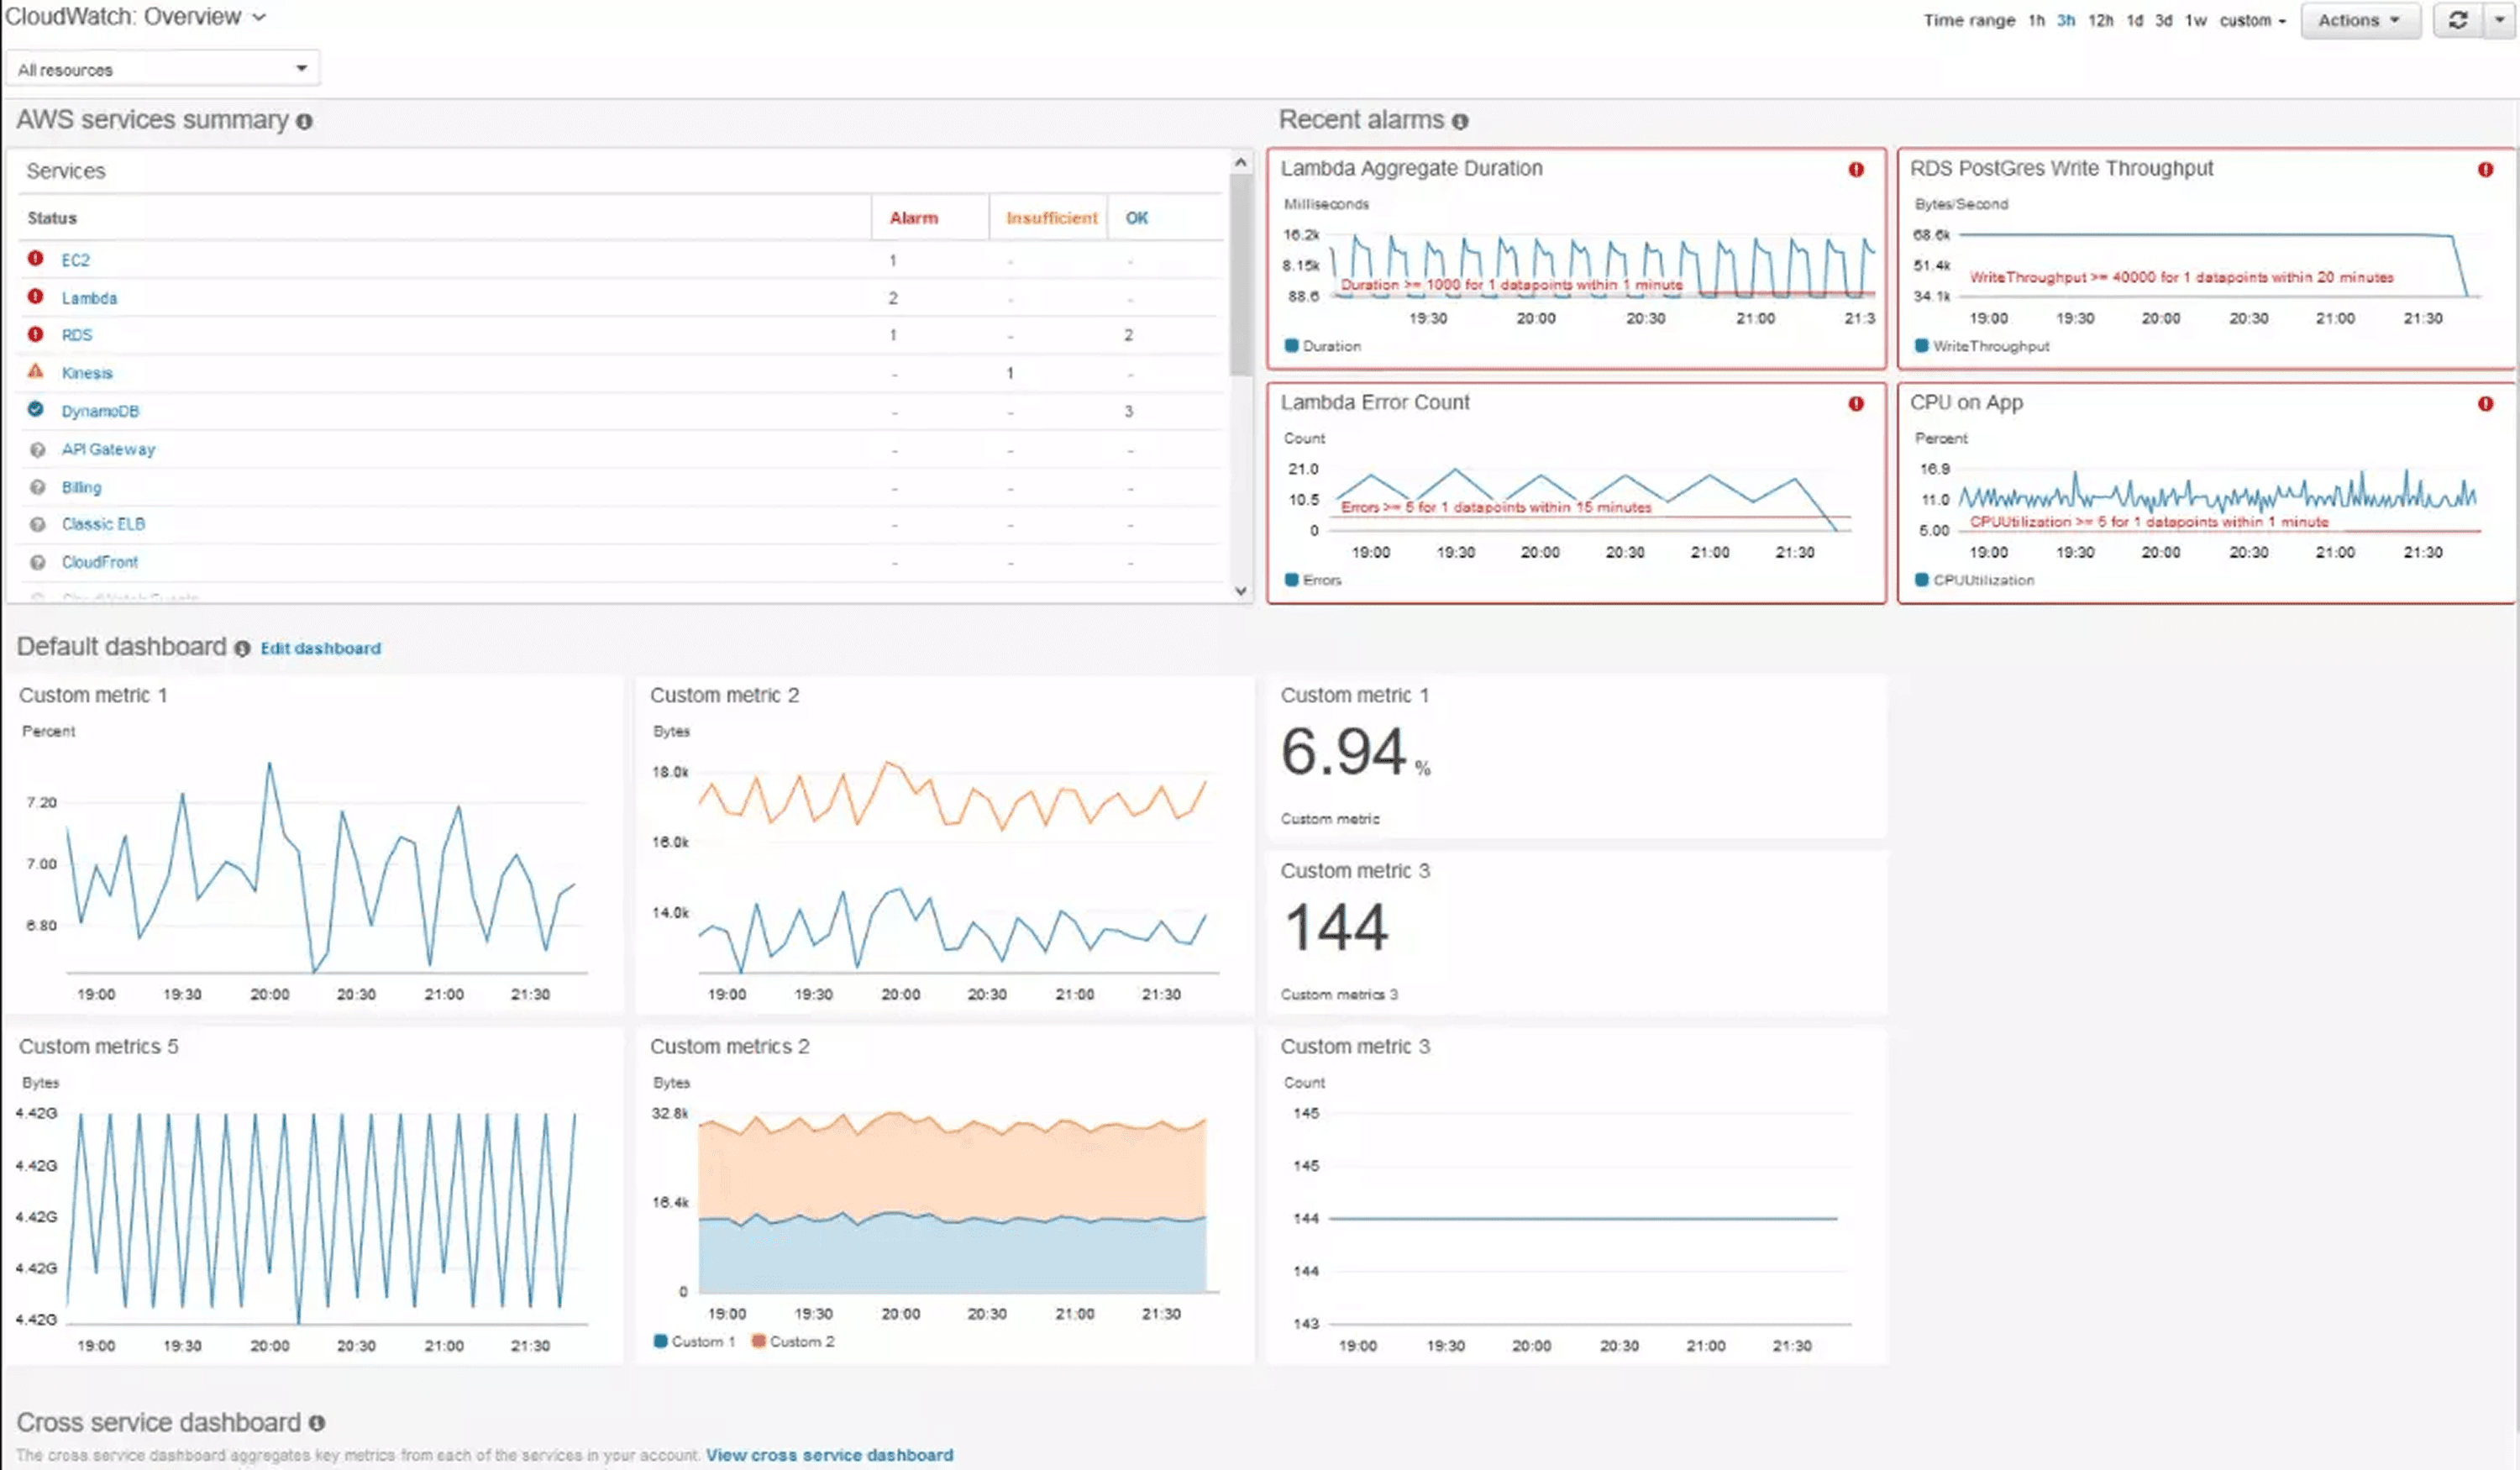Screen dimensions: 2520x1470
Task: Click services list scrollbar down arrow
Action: (x=1241, y=591)
